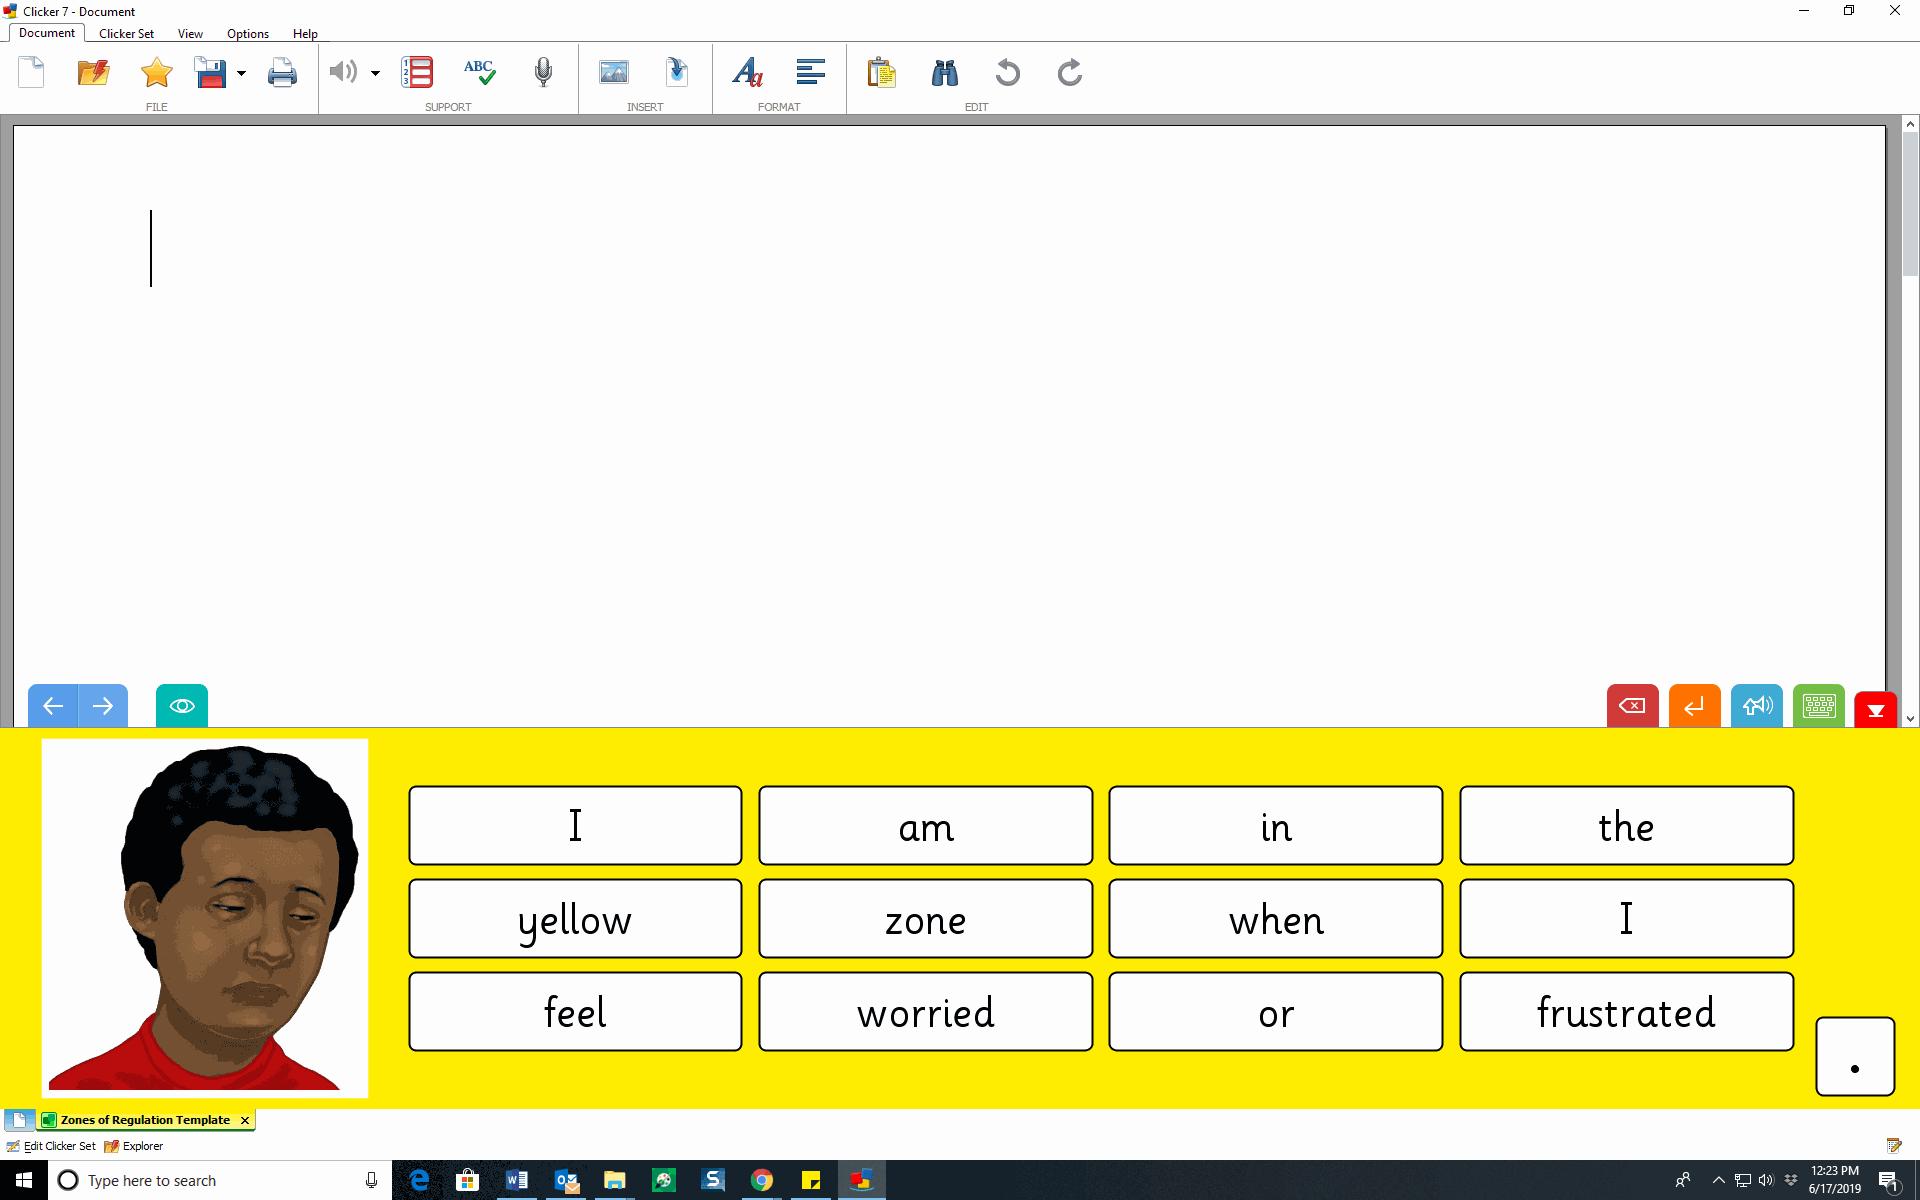Toggle the teal eye view button

pos(182,706)
